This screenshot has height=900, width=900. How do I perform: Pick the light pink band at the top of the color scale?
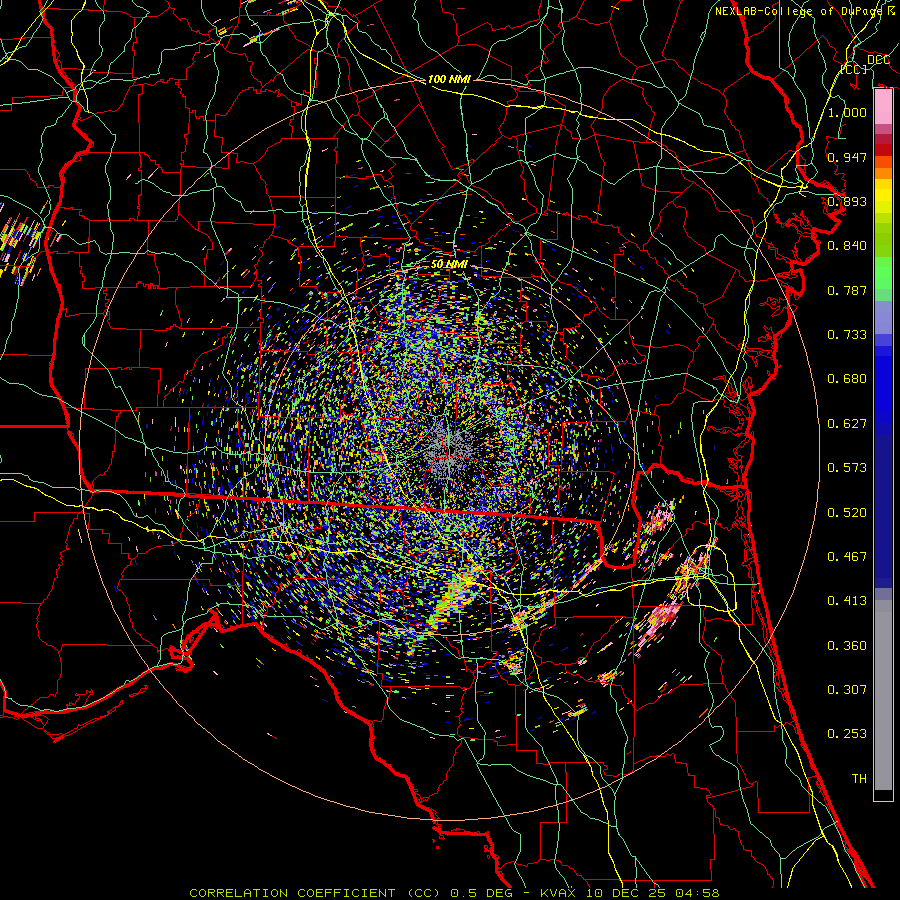pyautogui.click(x=883, y=107)
